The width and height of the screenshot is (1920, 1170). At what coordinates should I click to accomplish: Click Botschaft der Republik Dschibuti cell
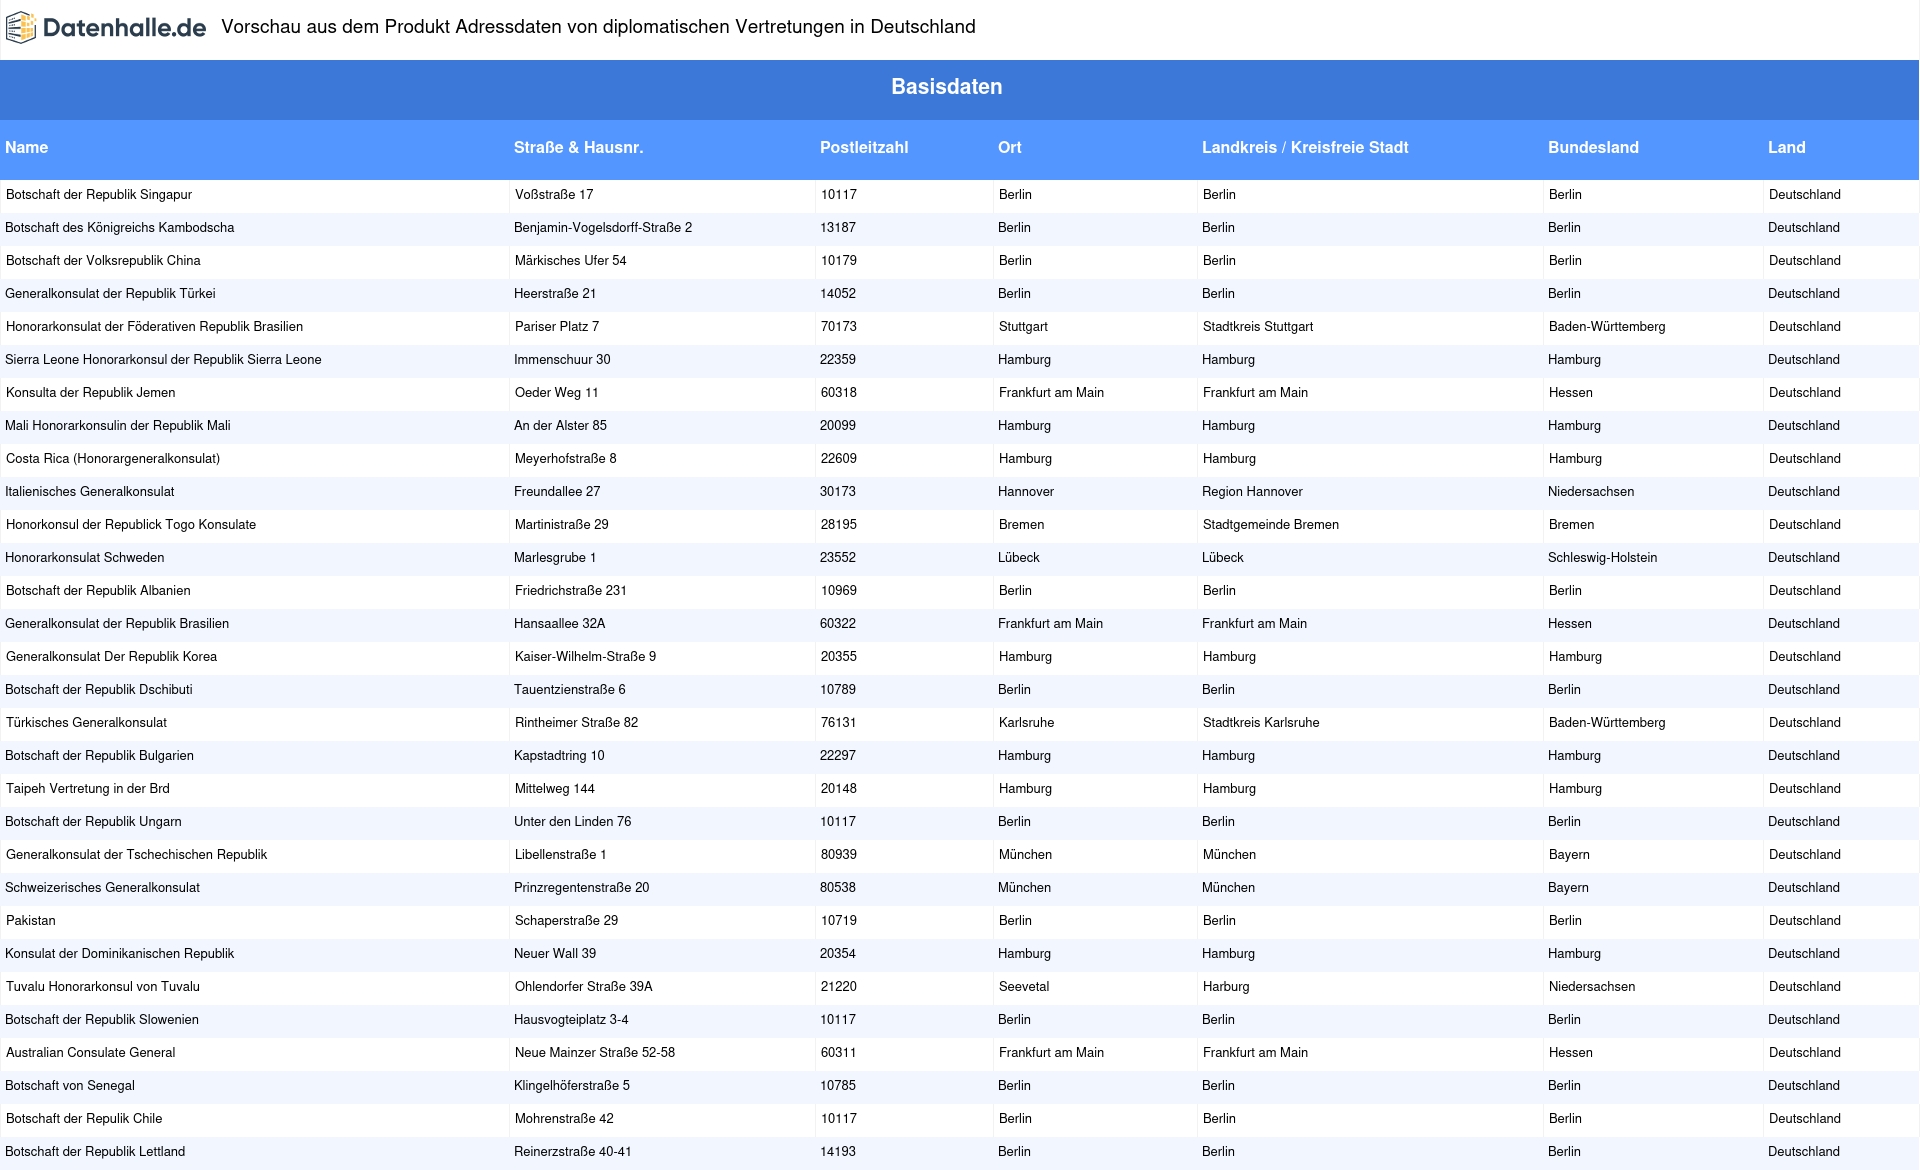tap(99, 689)
